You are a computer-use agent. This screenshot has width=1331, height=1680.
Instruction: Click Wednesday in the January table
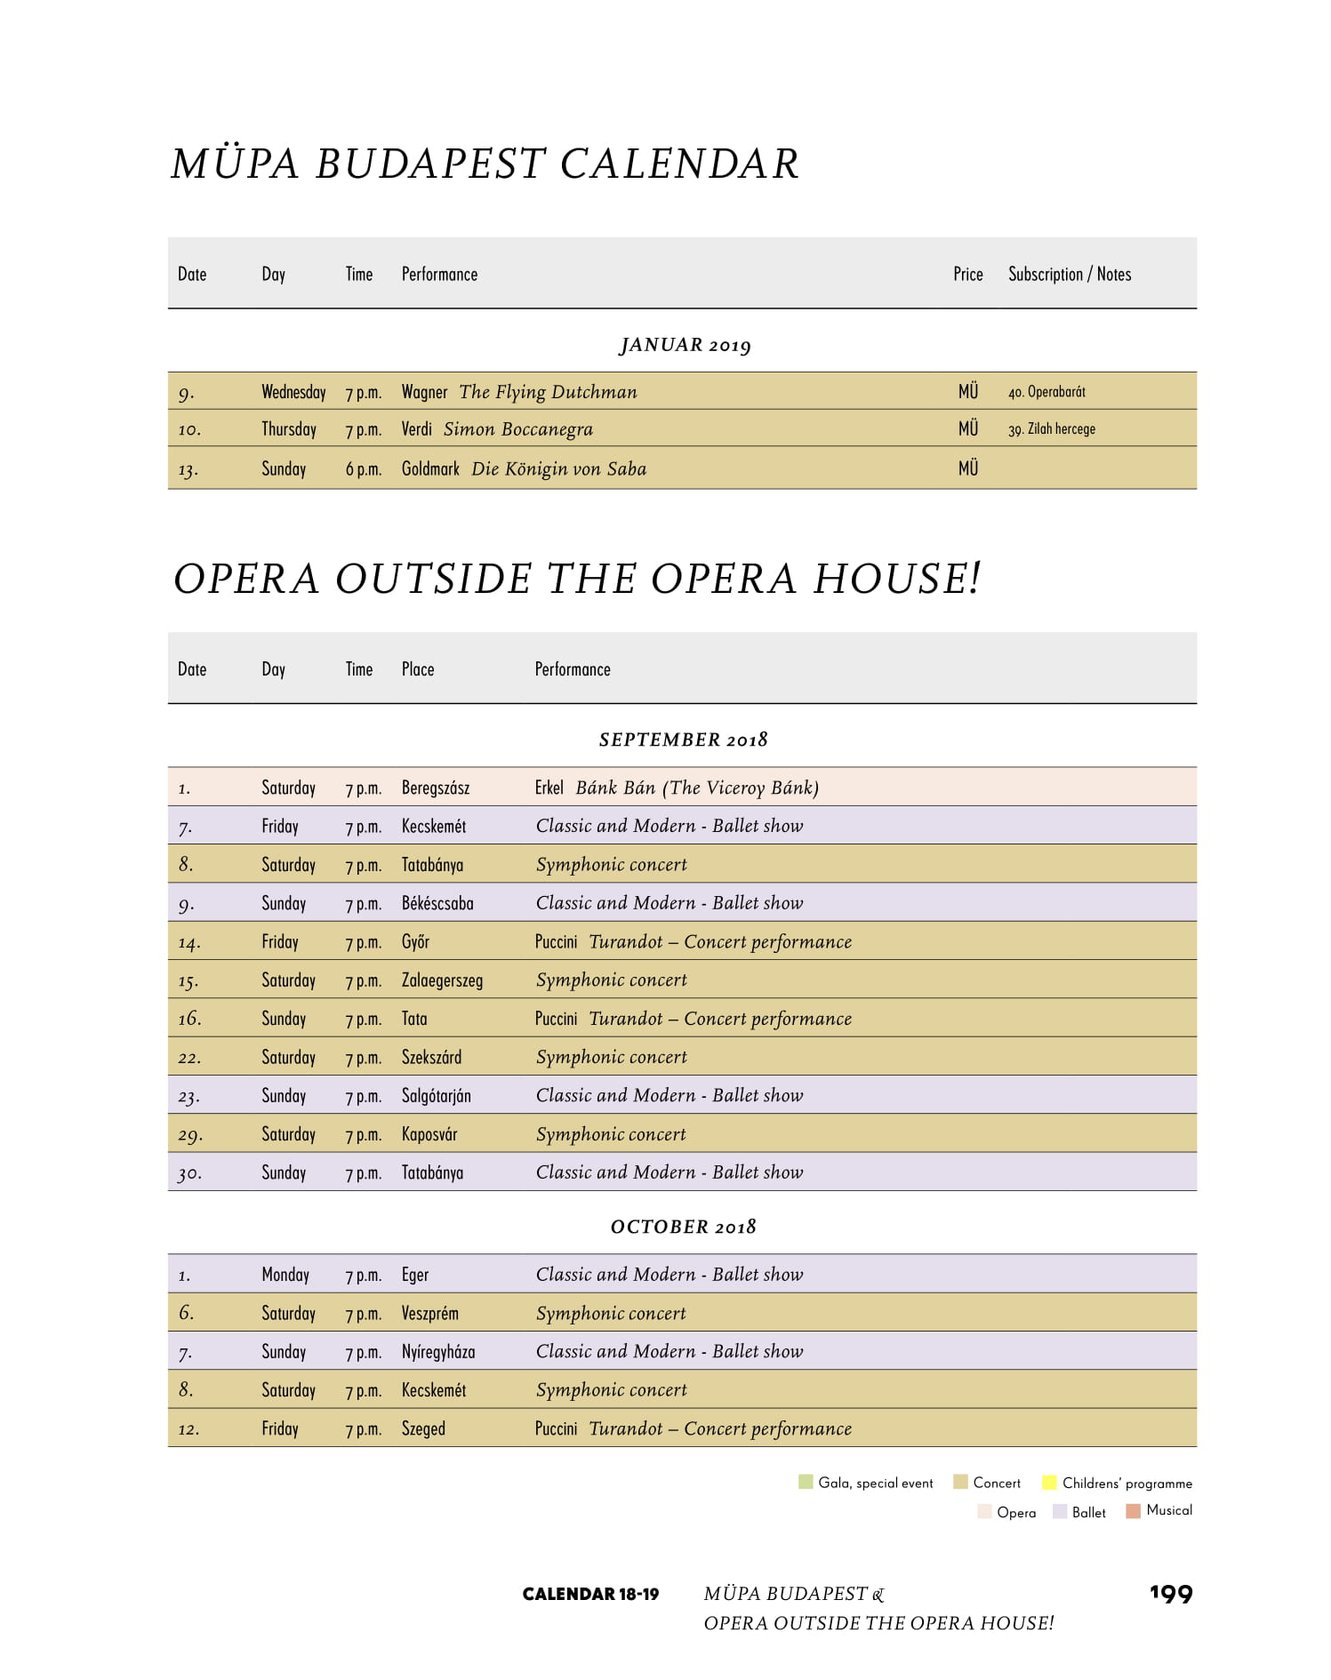[294, 392]
